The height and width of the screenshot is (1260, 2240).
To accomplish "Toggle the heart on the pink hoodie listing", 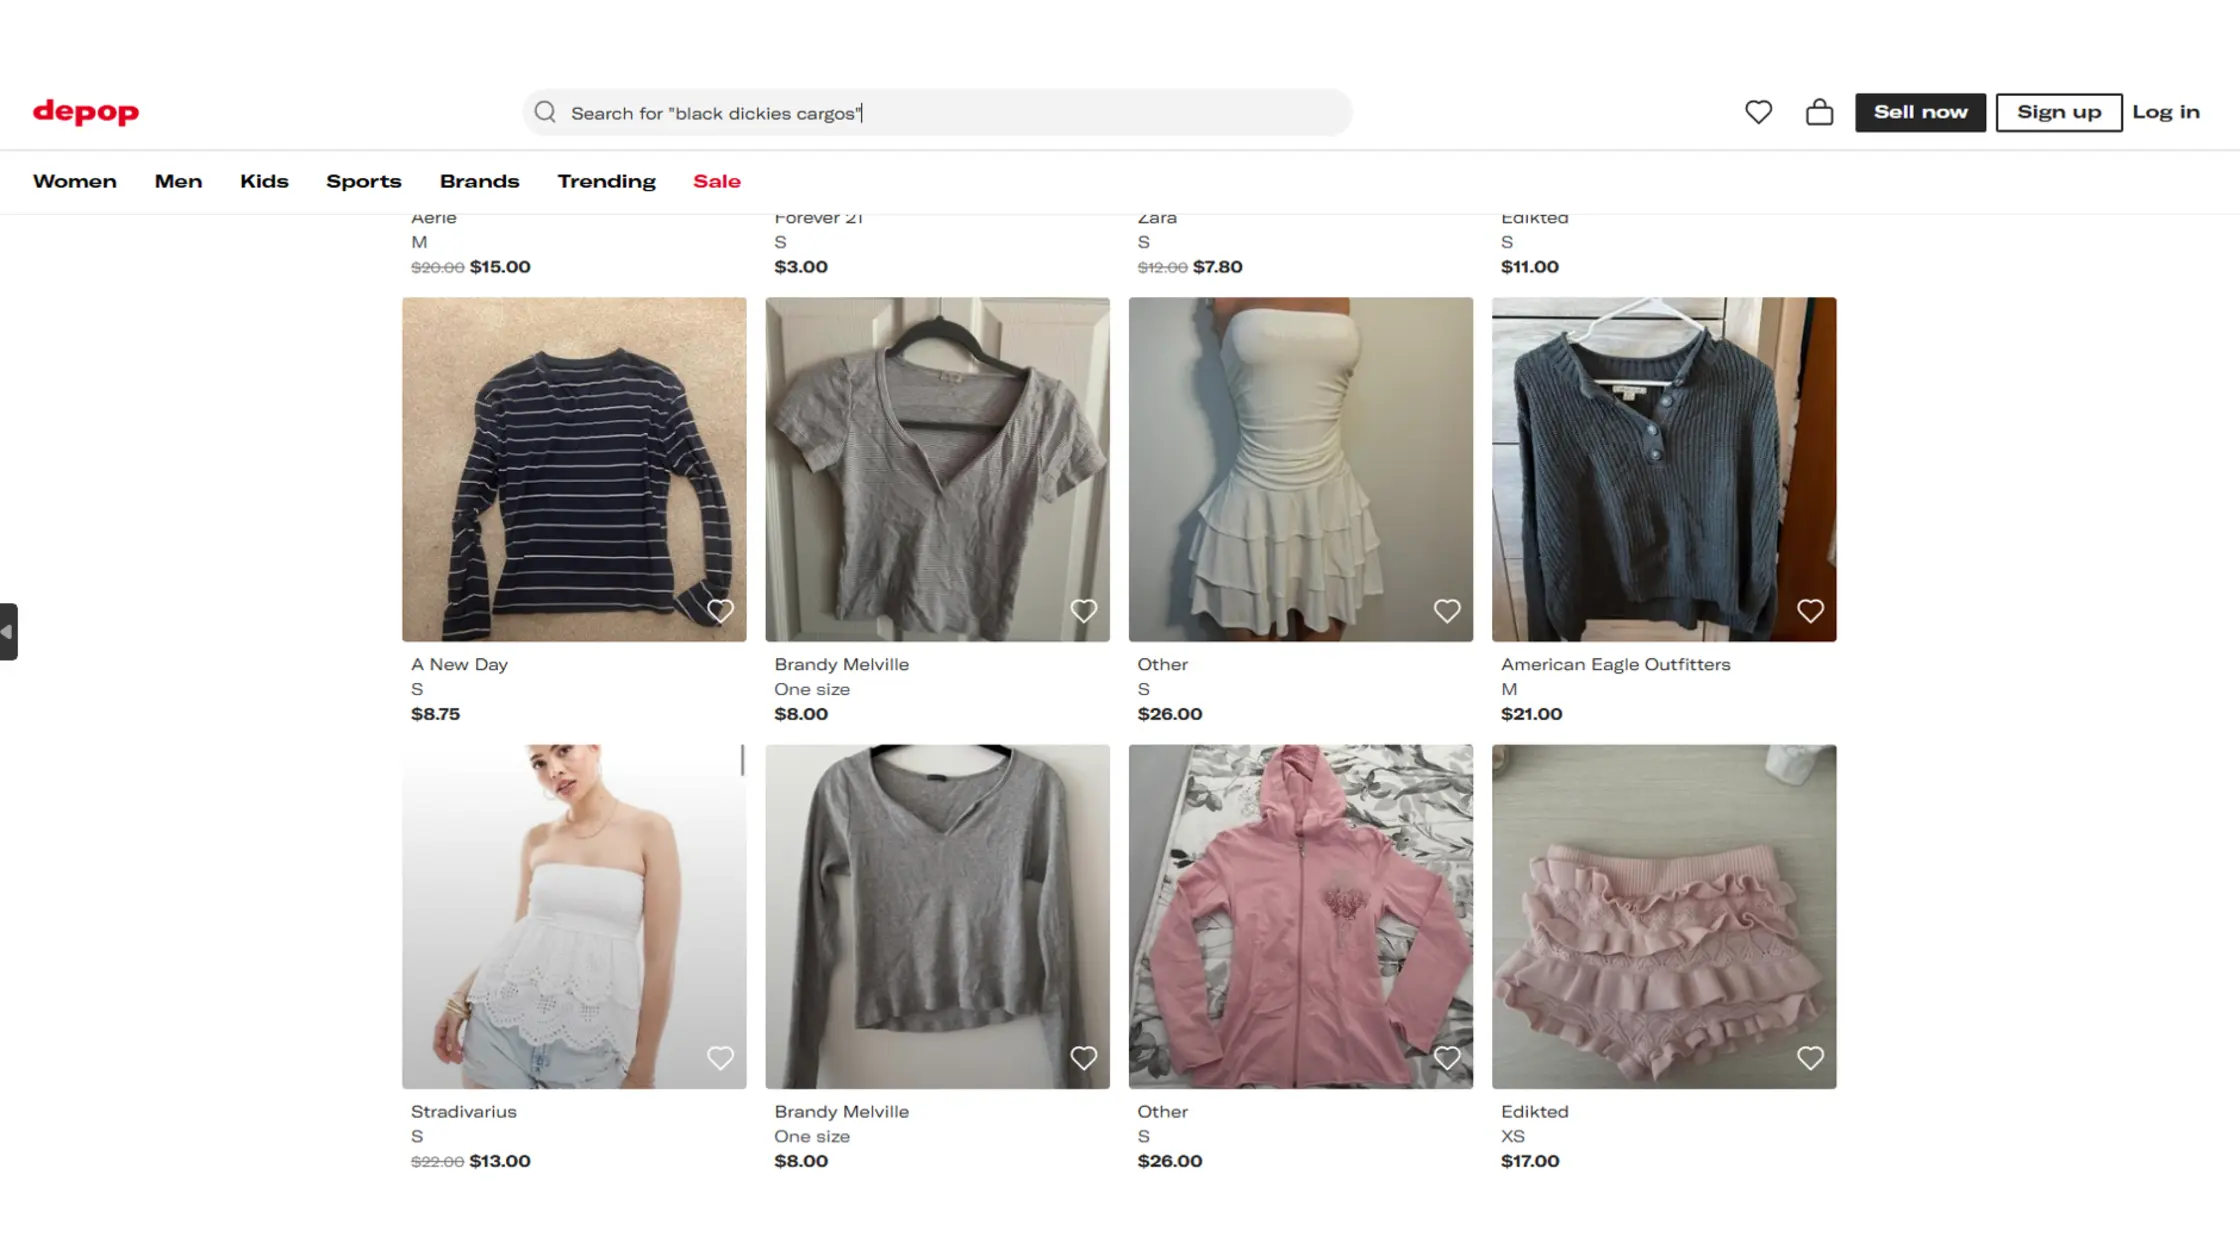I will tap(1447, 1057).
